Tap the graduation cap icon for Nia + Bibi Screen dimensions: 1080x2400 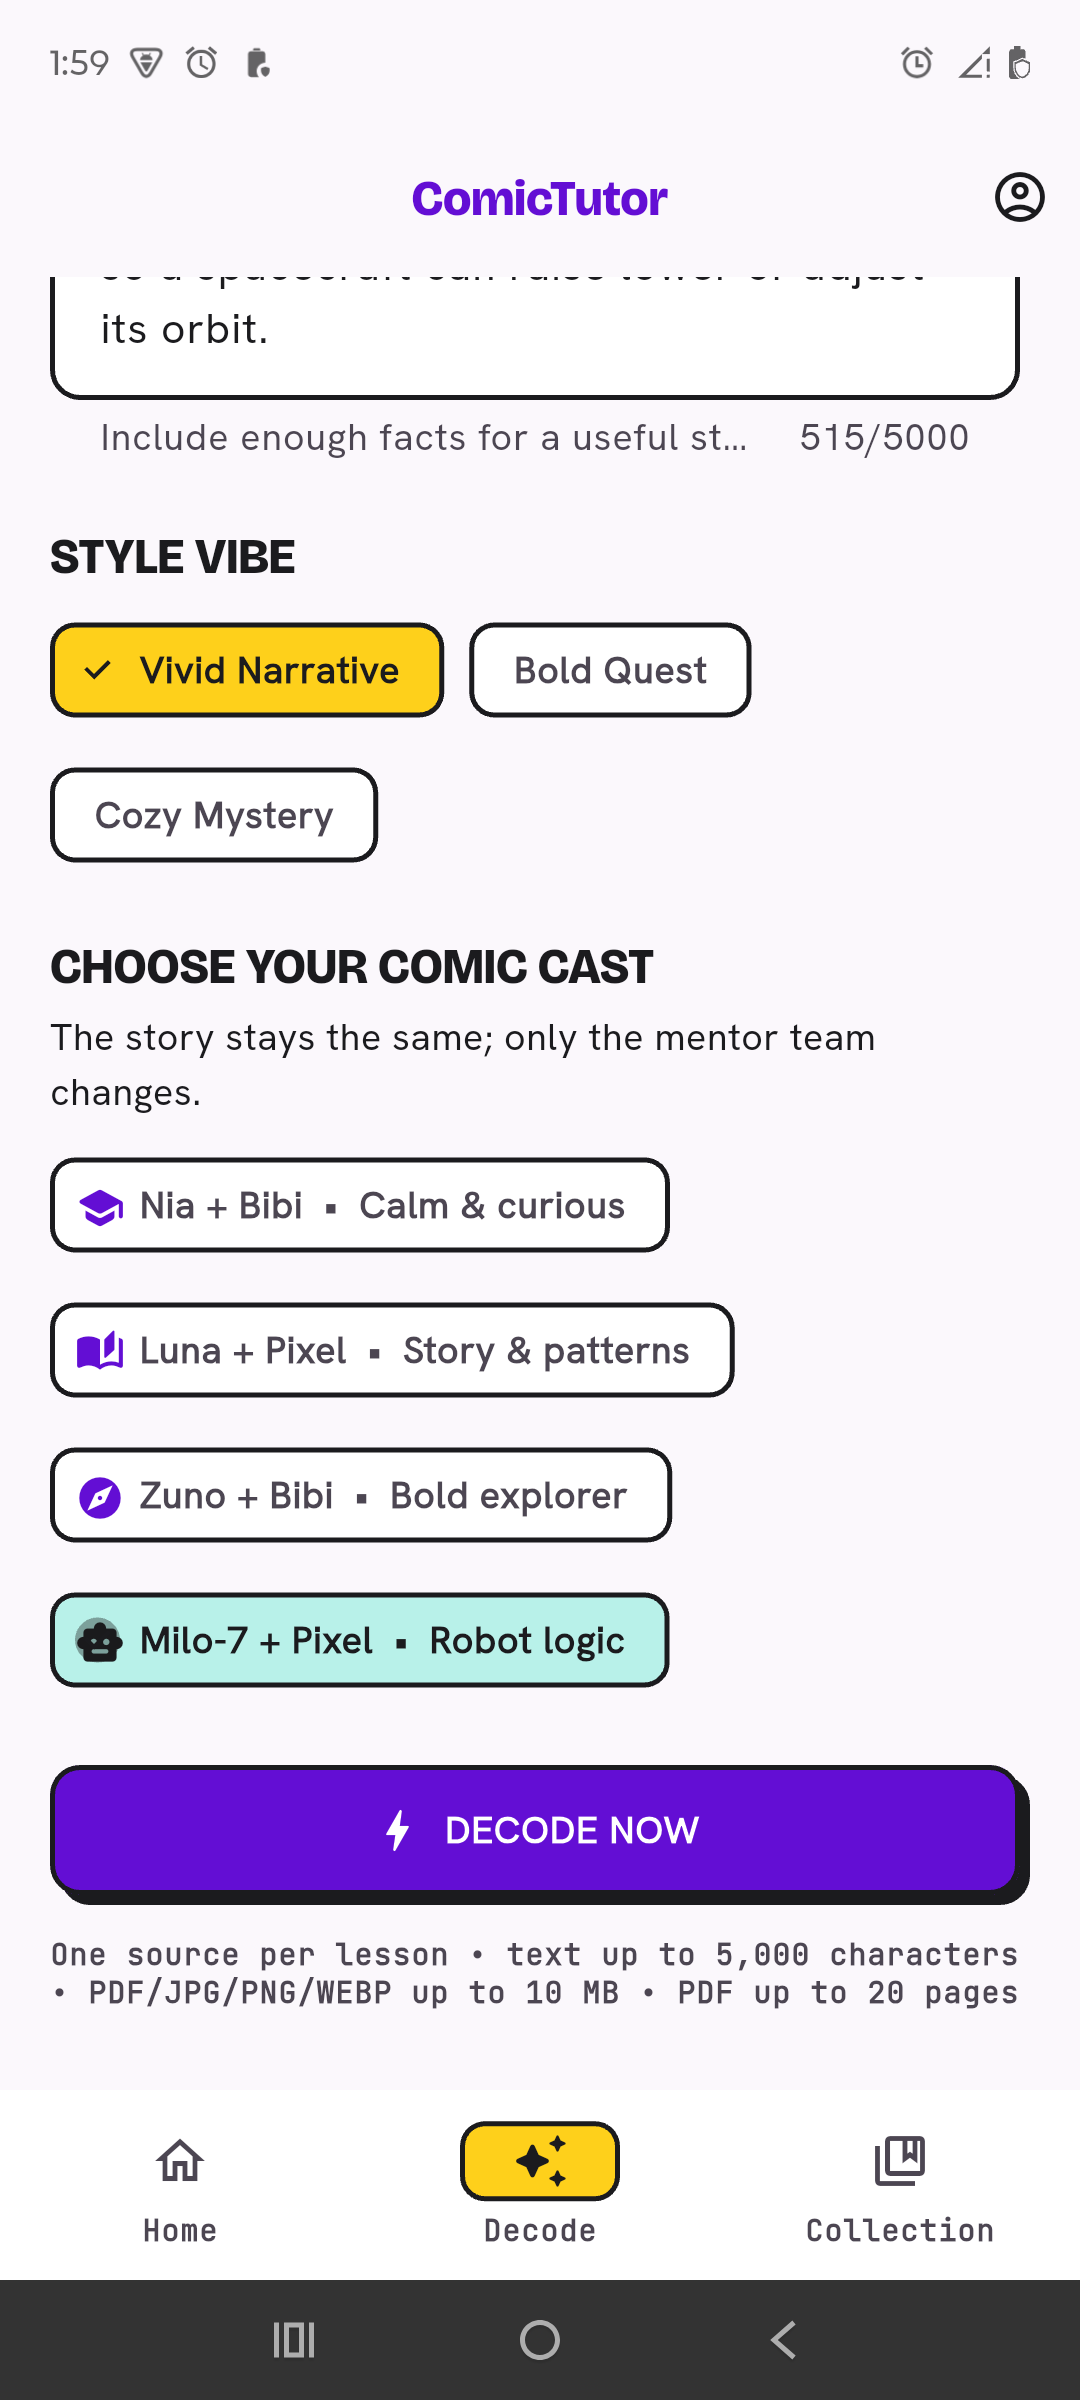(x=101, y=1207)
